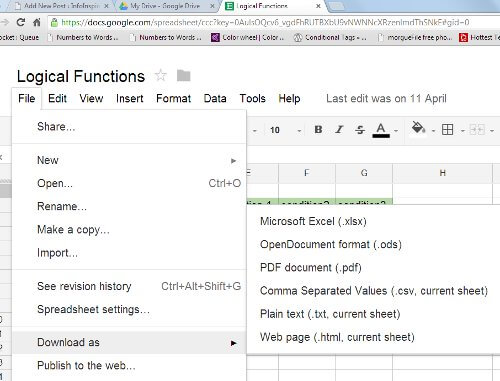Screen dimensions: 500x381
Task: Download as Comma Separated Values
Action: tap(373, 291)
